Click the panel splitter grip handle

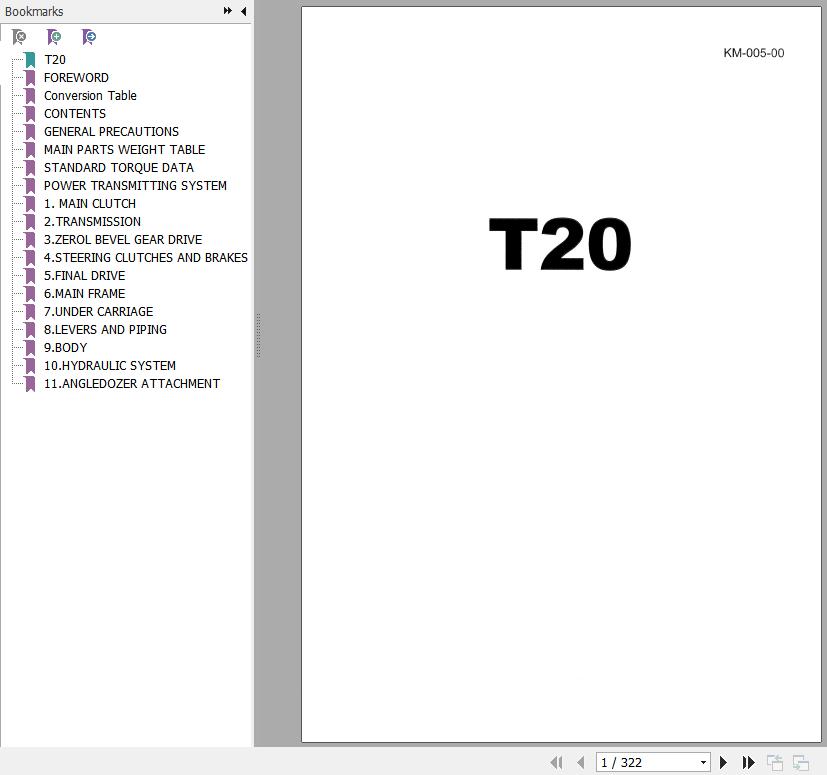tap(258, 336)
